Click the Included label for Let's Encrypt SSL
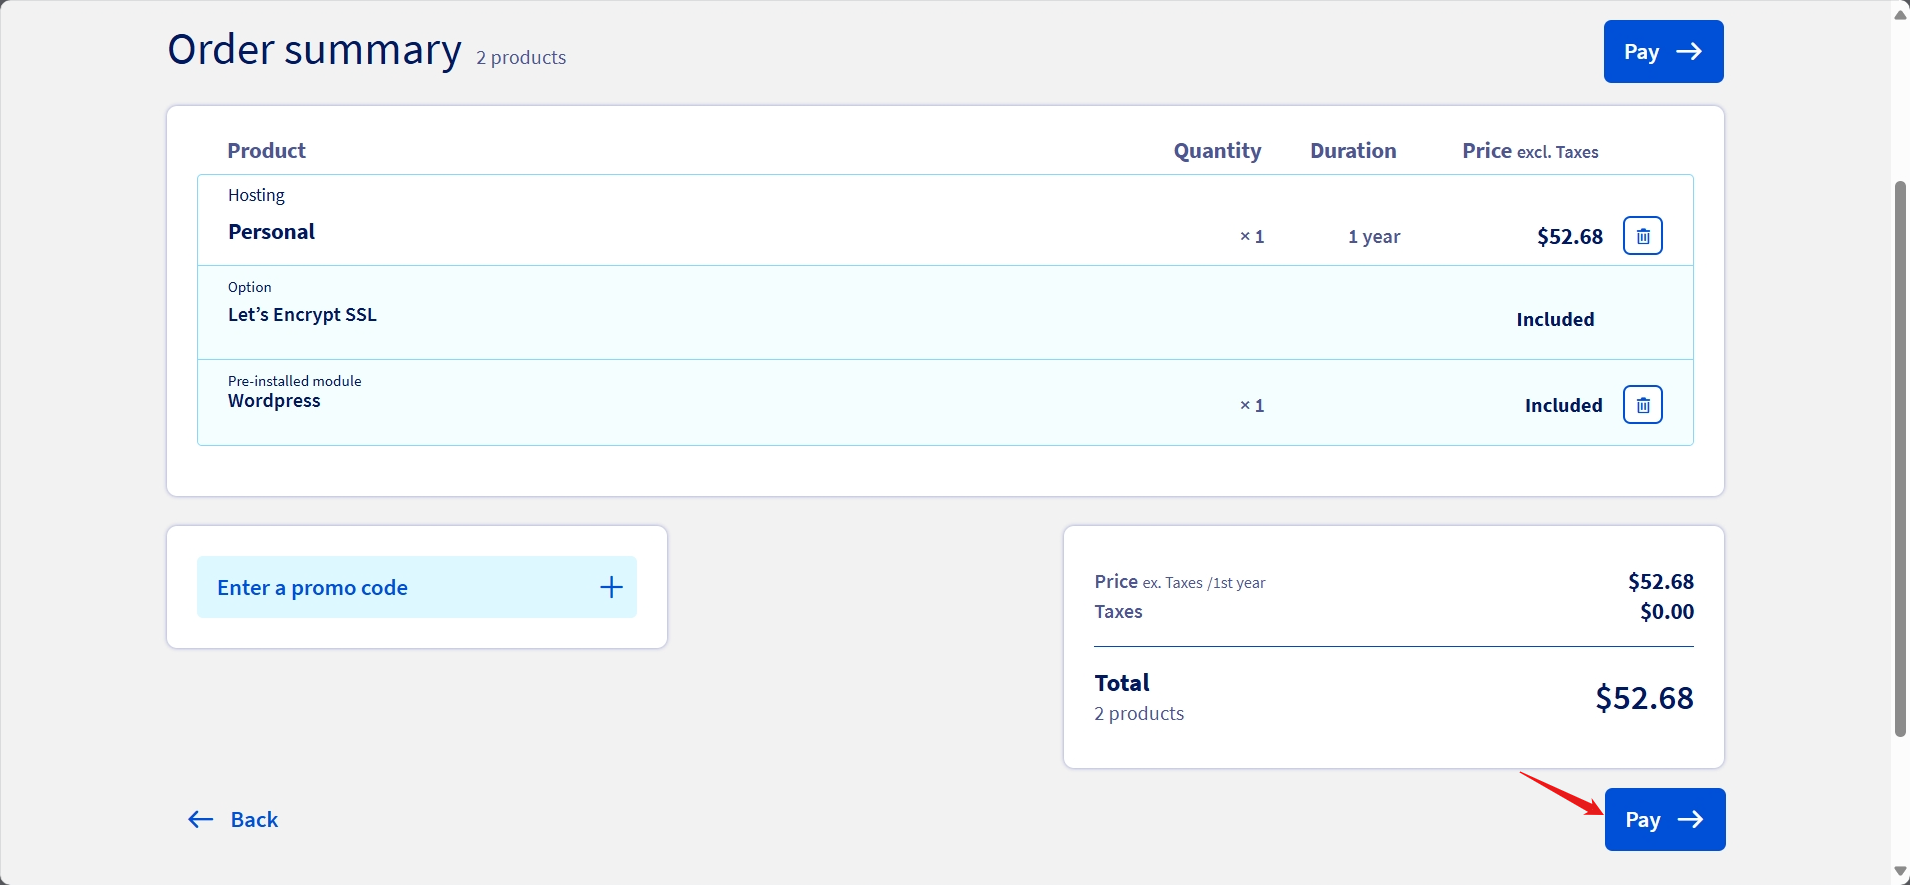This screenshot has height=885, width=1910. (1555, 320)
